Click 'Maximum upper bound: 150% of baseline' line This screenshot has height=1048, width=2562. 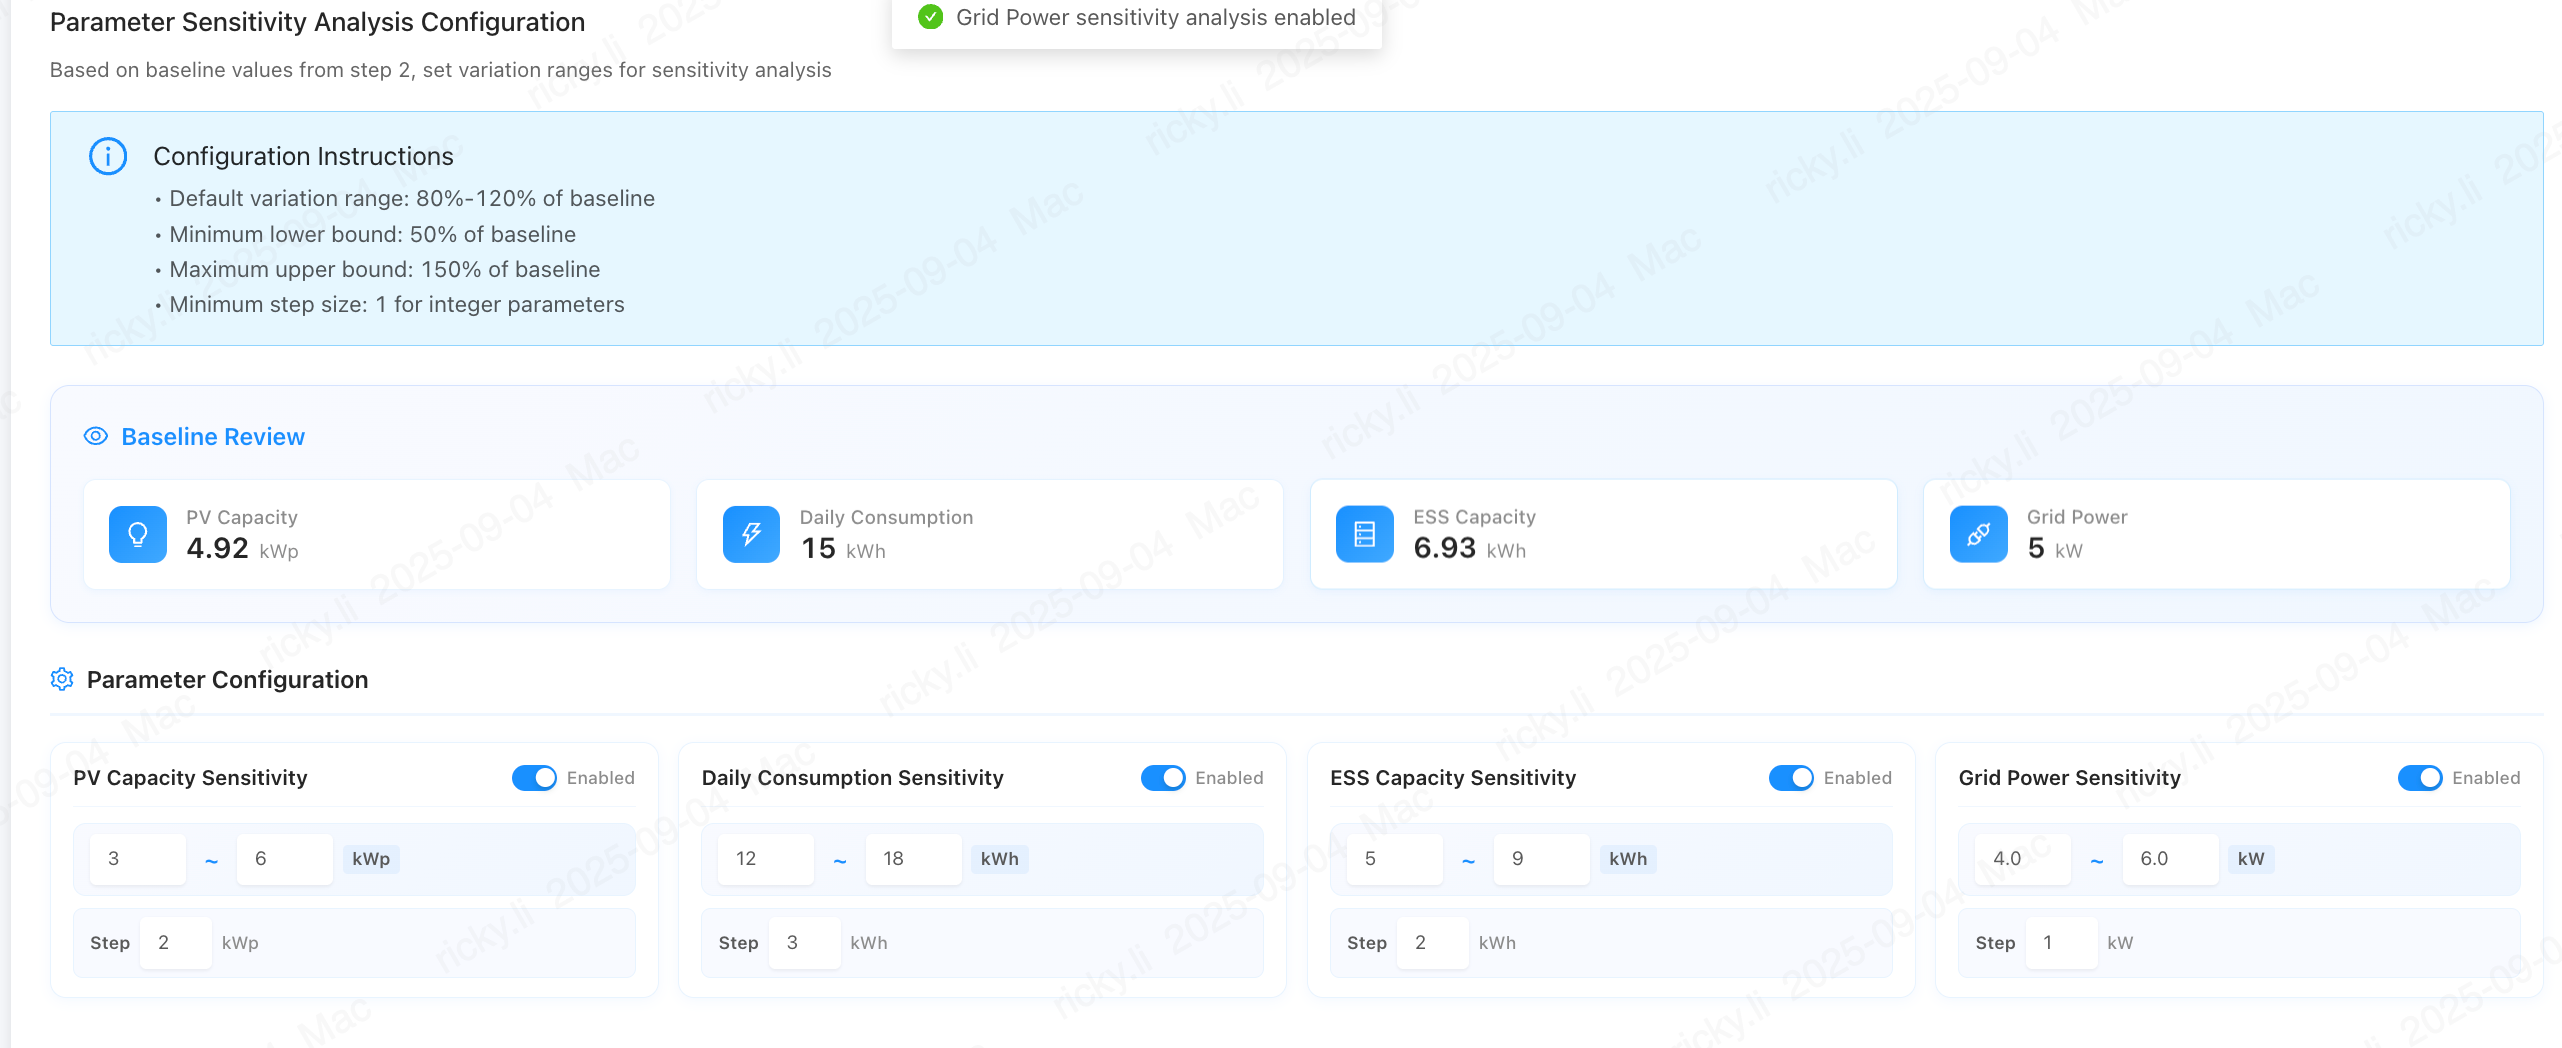click(x=385, y=269)
